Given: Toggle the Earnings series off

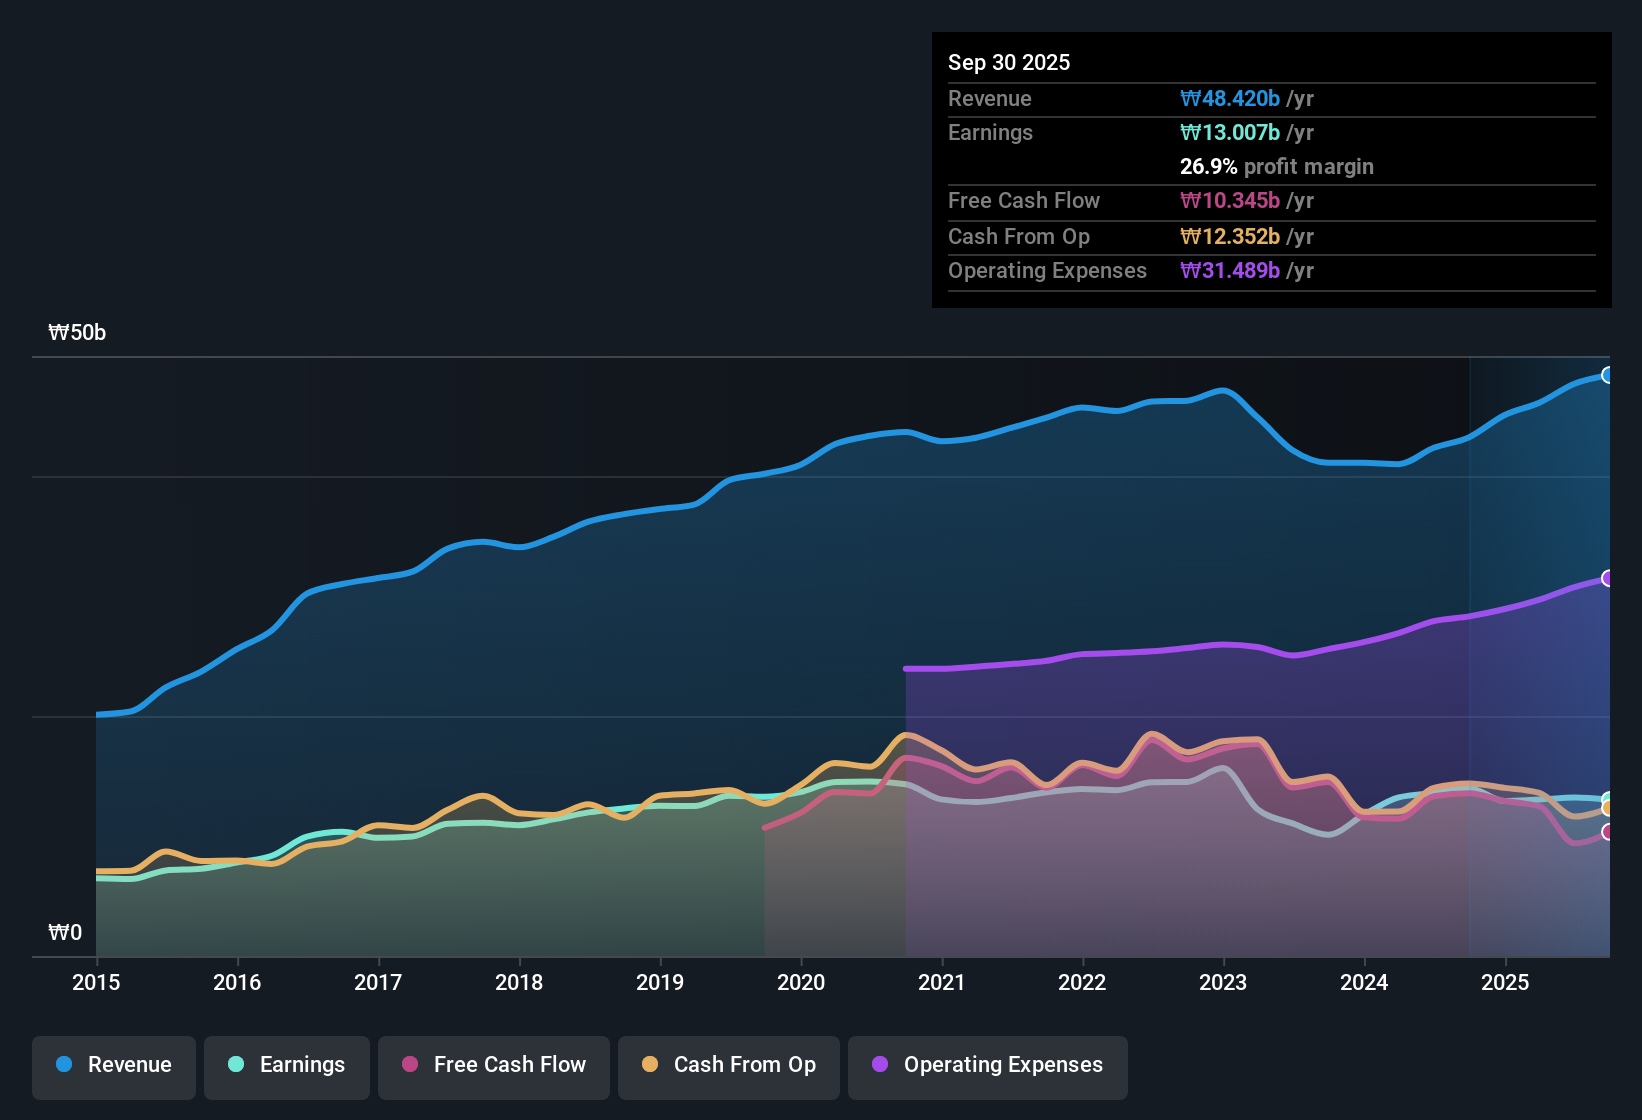Looking at the screenshot, I should [x=287, y=1065].
